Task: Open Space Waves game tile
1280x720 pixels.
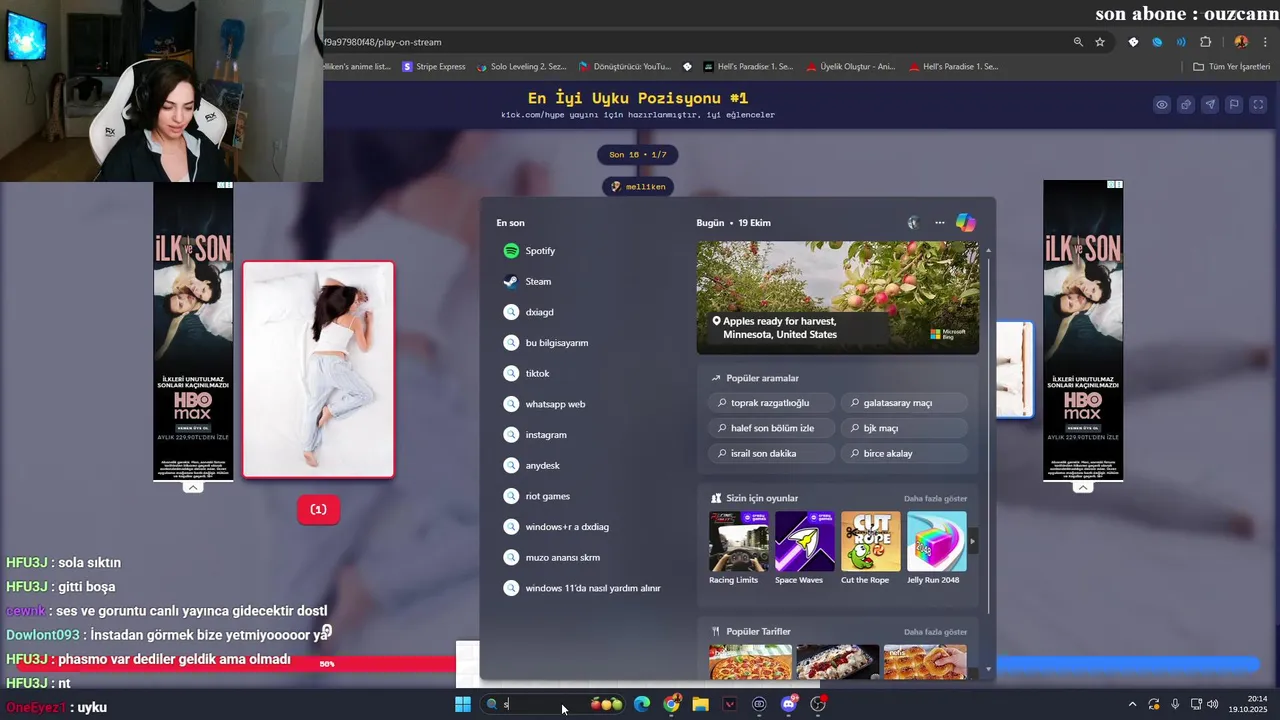Action: tap(804, 548)
